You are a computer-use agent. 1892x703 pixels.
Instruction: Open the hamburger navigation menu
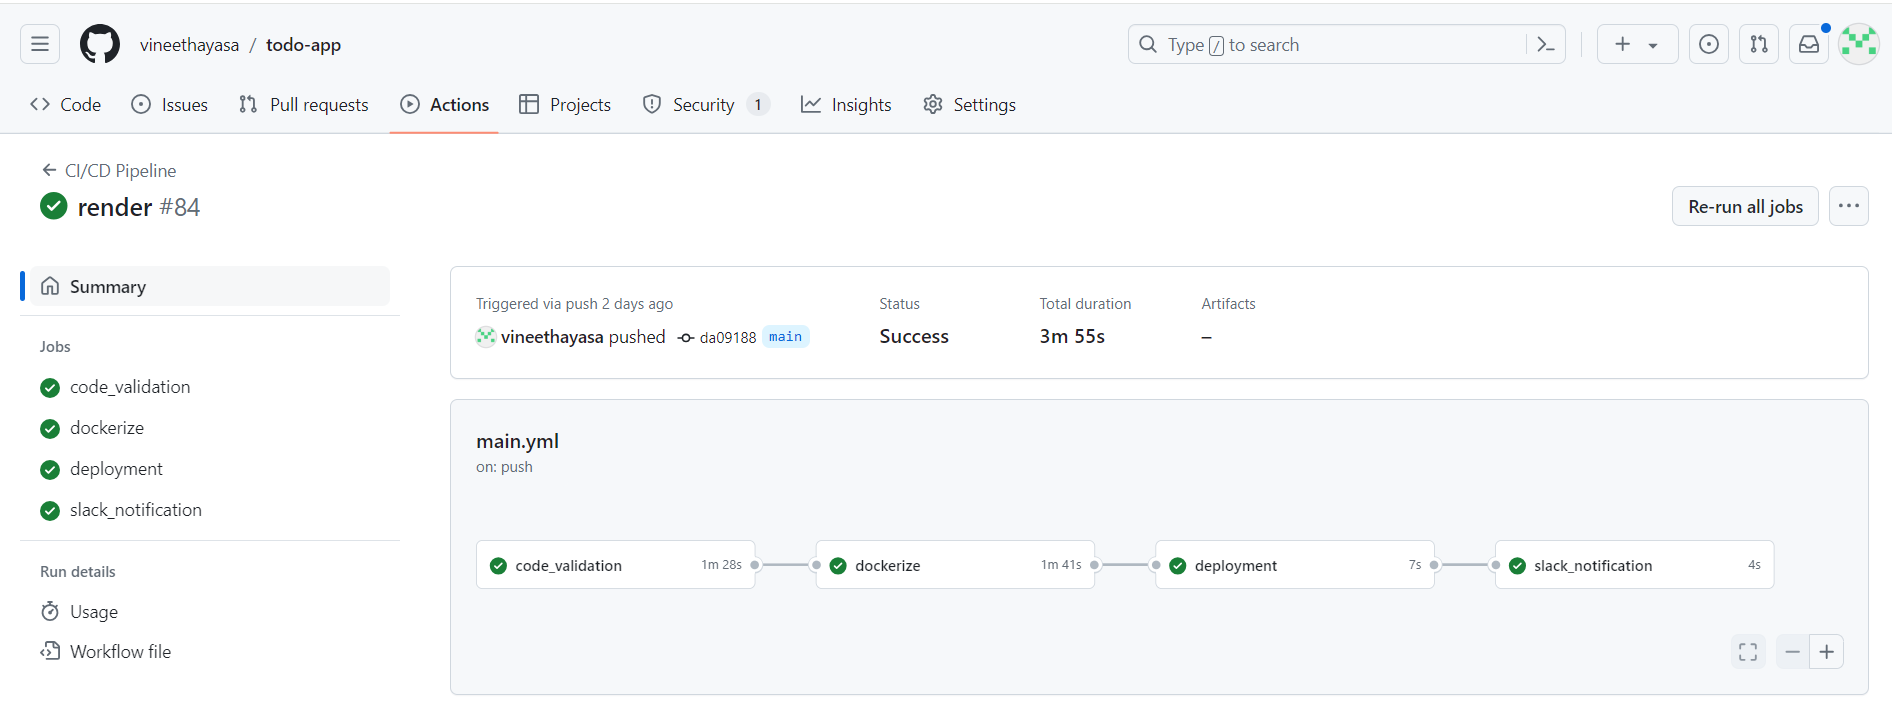click(40, 44)
